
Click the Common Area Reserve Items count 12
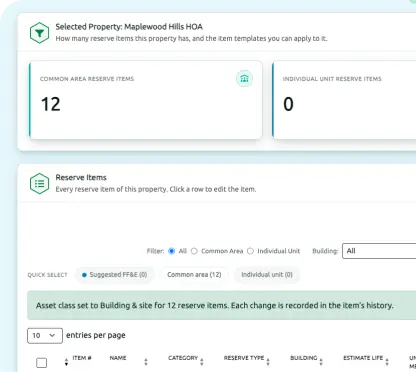[x=51, y=104]
